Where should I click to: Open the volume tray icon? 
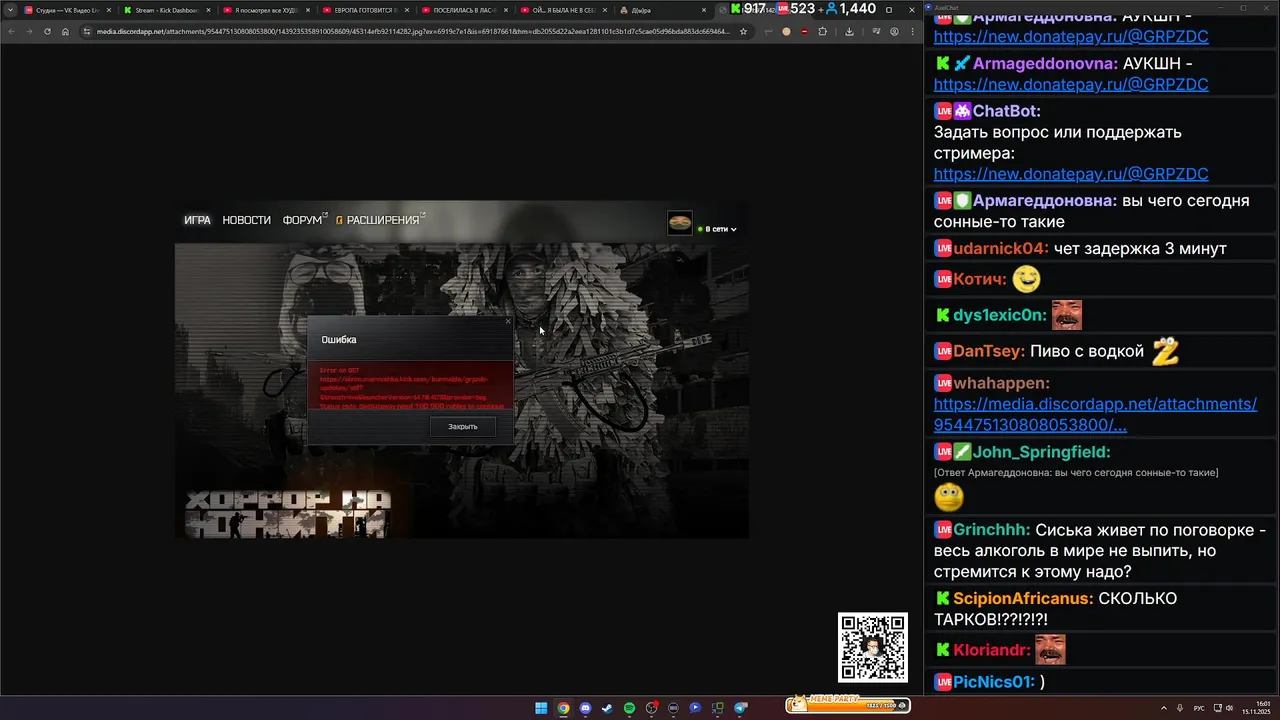click(1229, 708)
